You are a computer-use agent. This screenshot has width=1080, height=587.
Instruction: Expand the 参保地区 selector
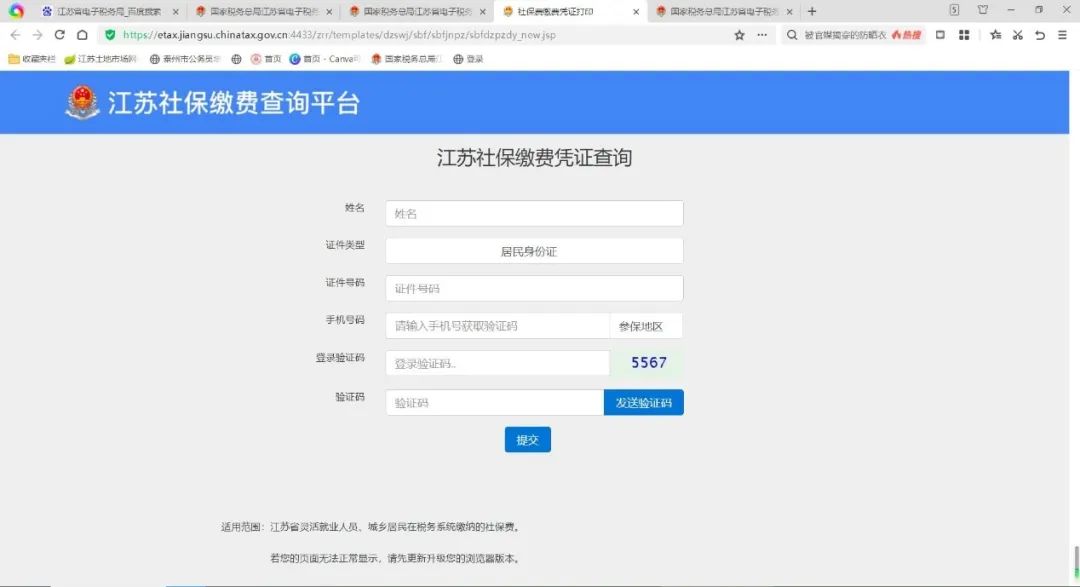[646, 326]
